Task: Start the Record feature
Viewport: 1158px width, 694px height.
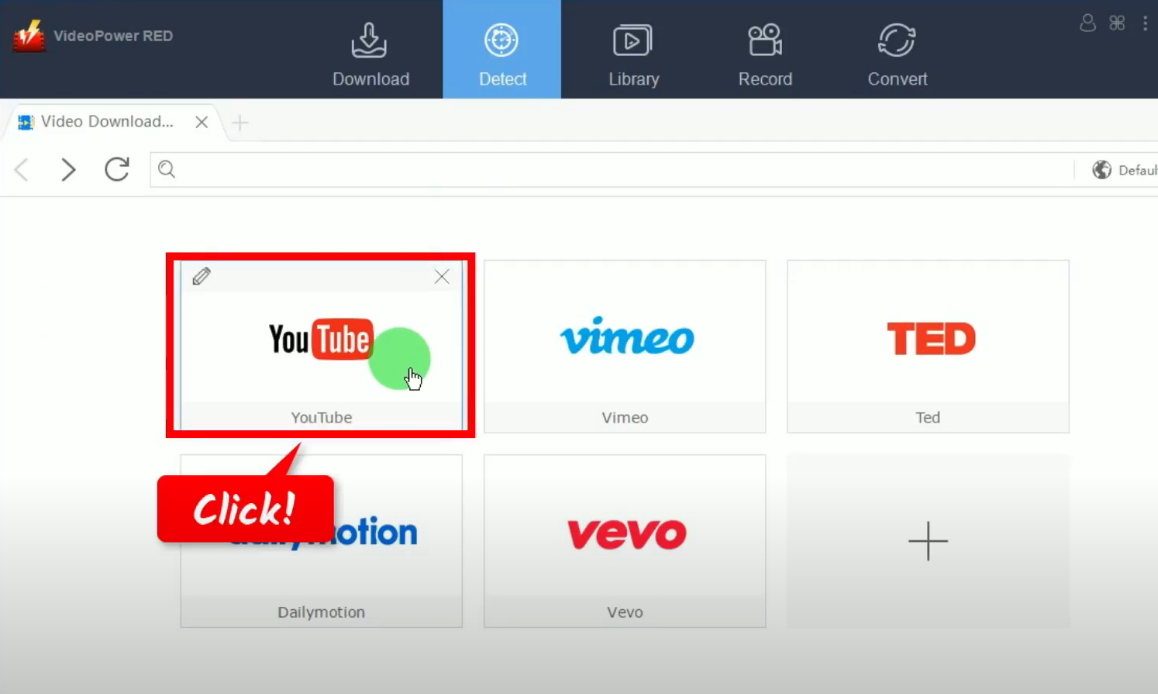Action: (x=765, y=50)
